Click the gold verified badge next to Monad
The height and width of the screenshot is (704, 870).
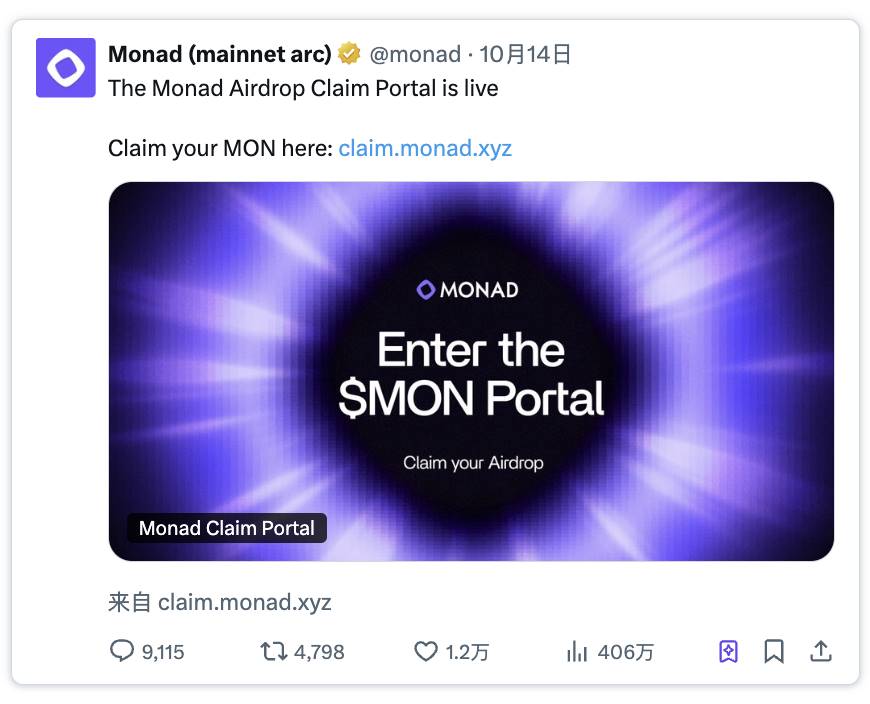tap(347, 54)
